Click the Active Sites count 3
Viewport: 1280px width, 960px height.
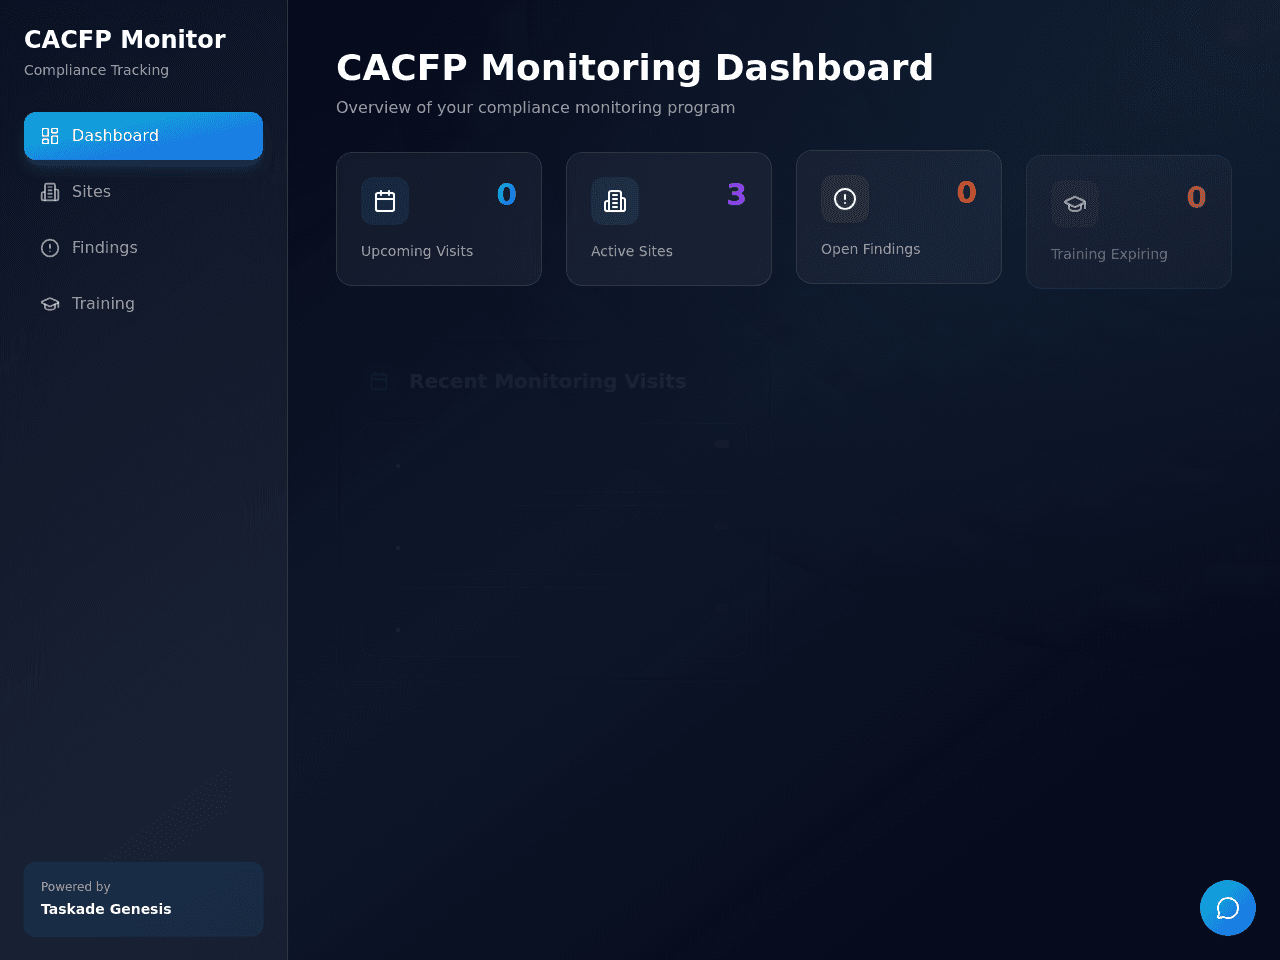[737, 195]
